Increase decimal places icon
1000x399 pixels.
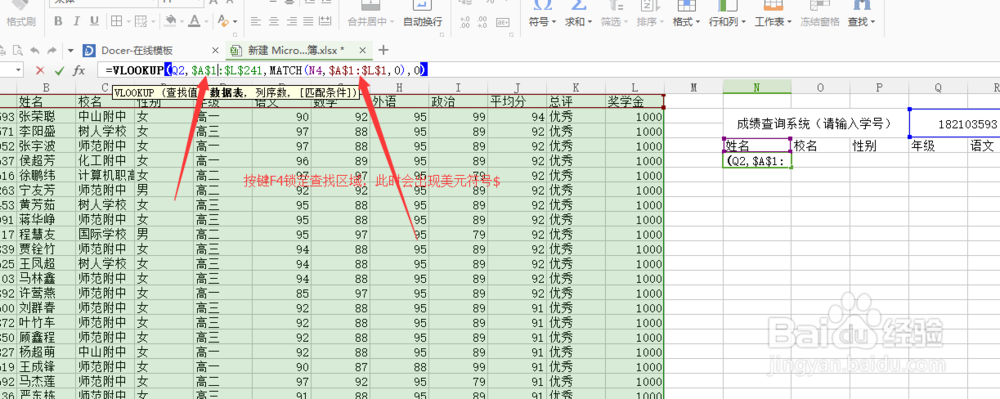[x=464, y=22]
